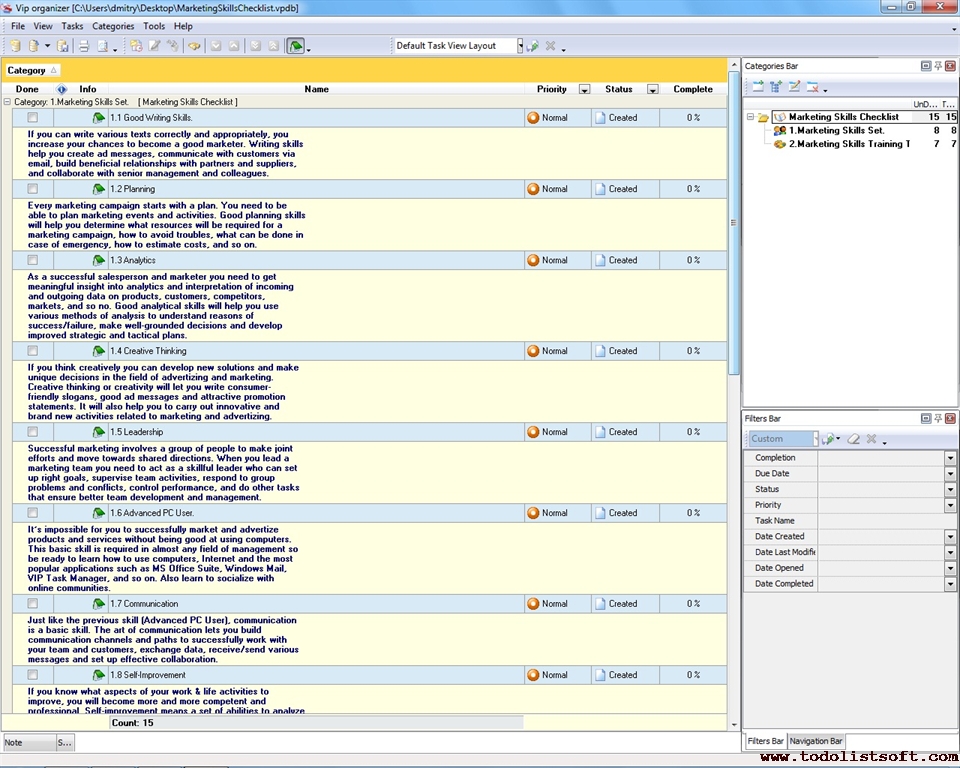960x768 pixels.
Task: Click the add subcategory tree icon
Action: click(x=776, y=87)
